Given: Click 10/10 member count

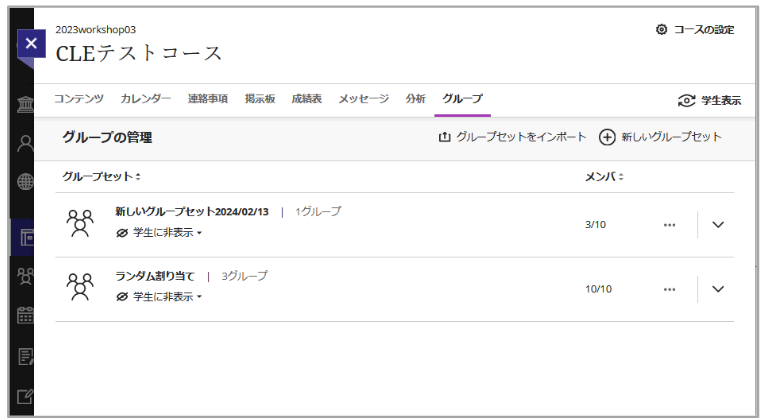Looking at the screenshot, I should point(599,289).
